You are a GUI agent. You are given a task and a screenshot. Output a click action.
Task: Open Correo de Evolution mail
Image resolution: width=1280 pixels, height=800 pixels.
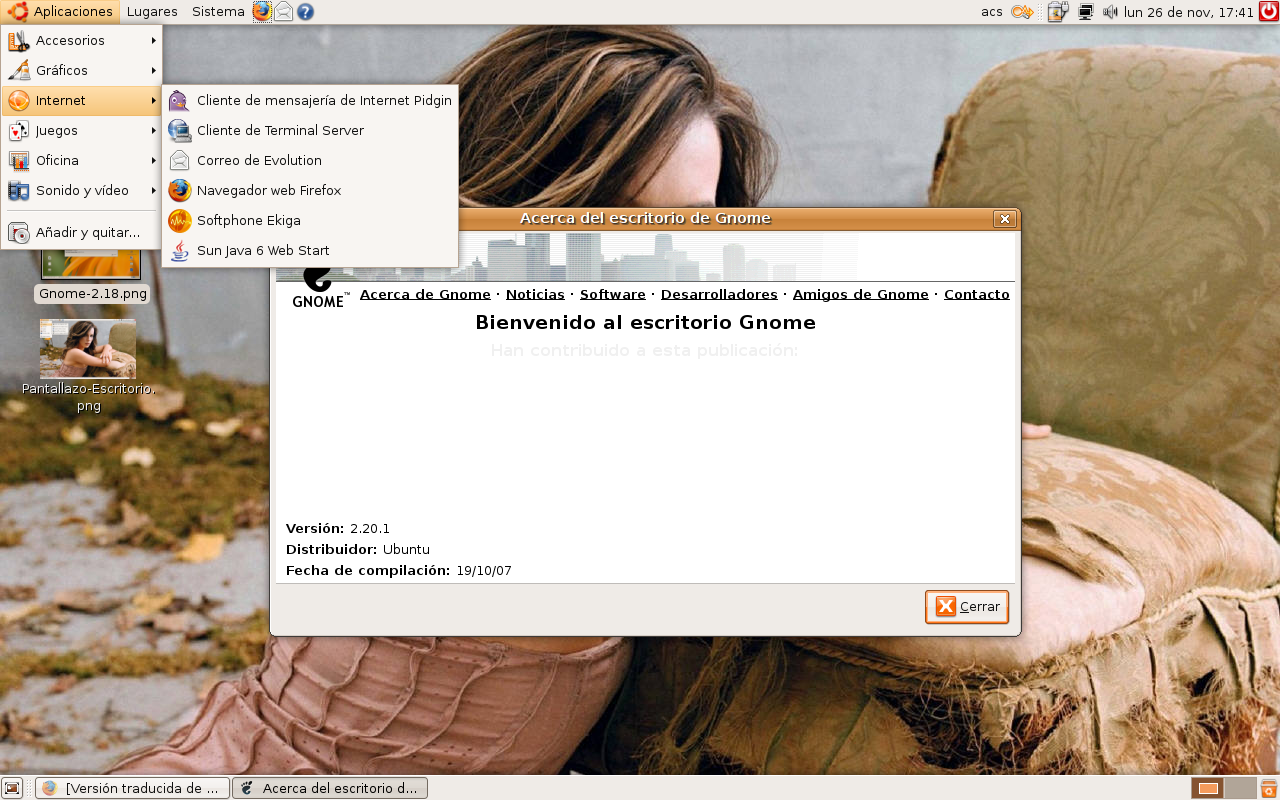click(258, 160)
